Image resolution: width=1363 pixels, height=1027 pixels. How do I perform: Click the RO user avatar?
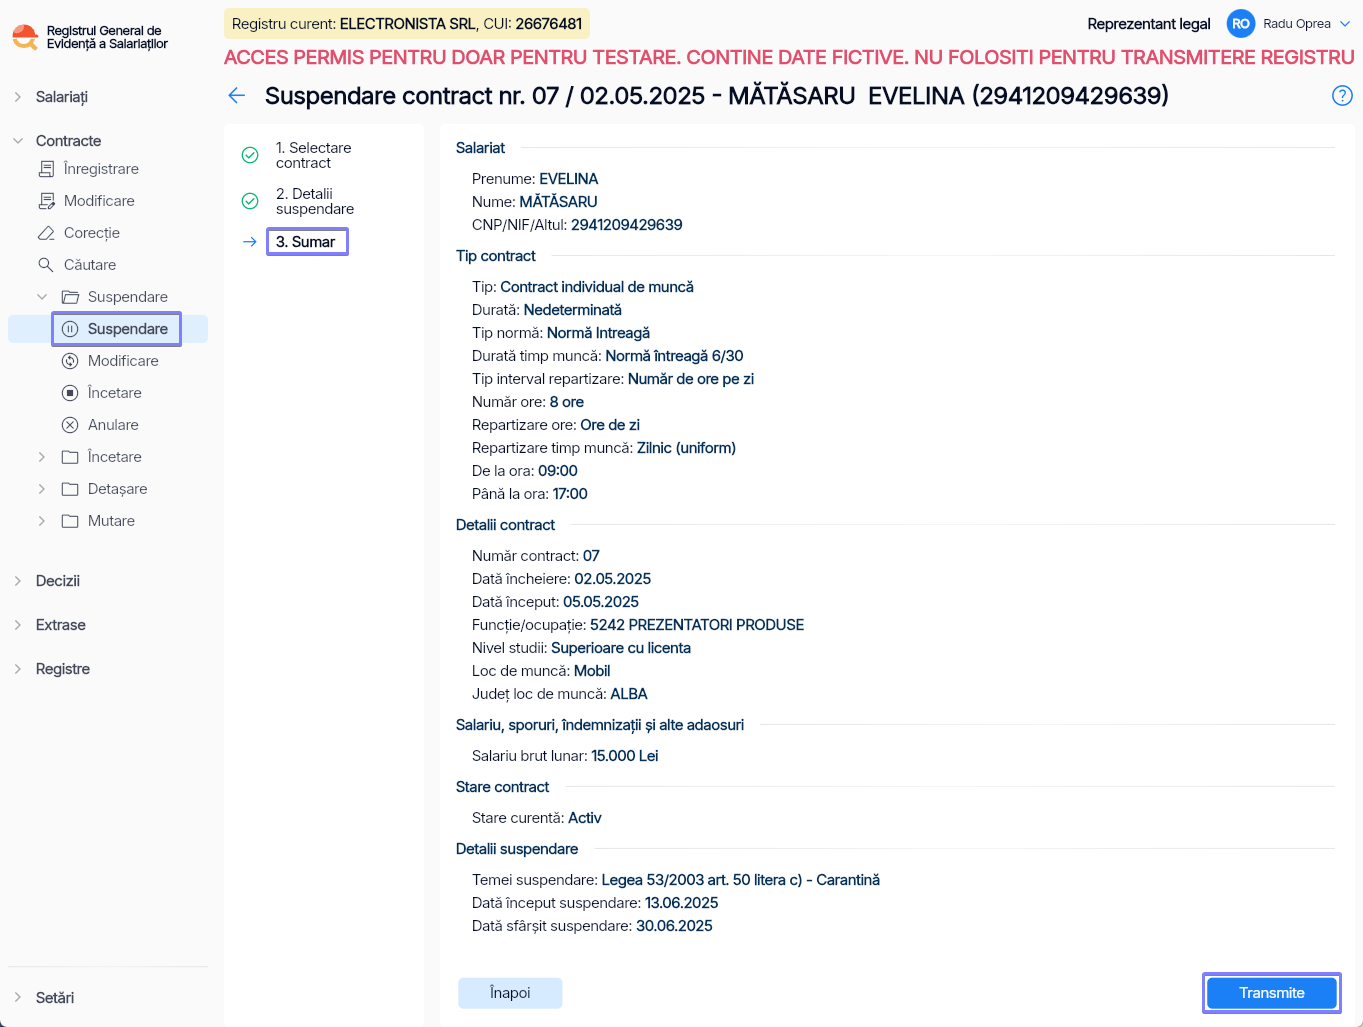coord(1241,24)
